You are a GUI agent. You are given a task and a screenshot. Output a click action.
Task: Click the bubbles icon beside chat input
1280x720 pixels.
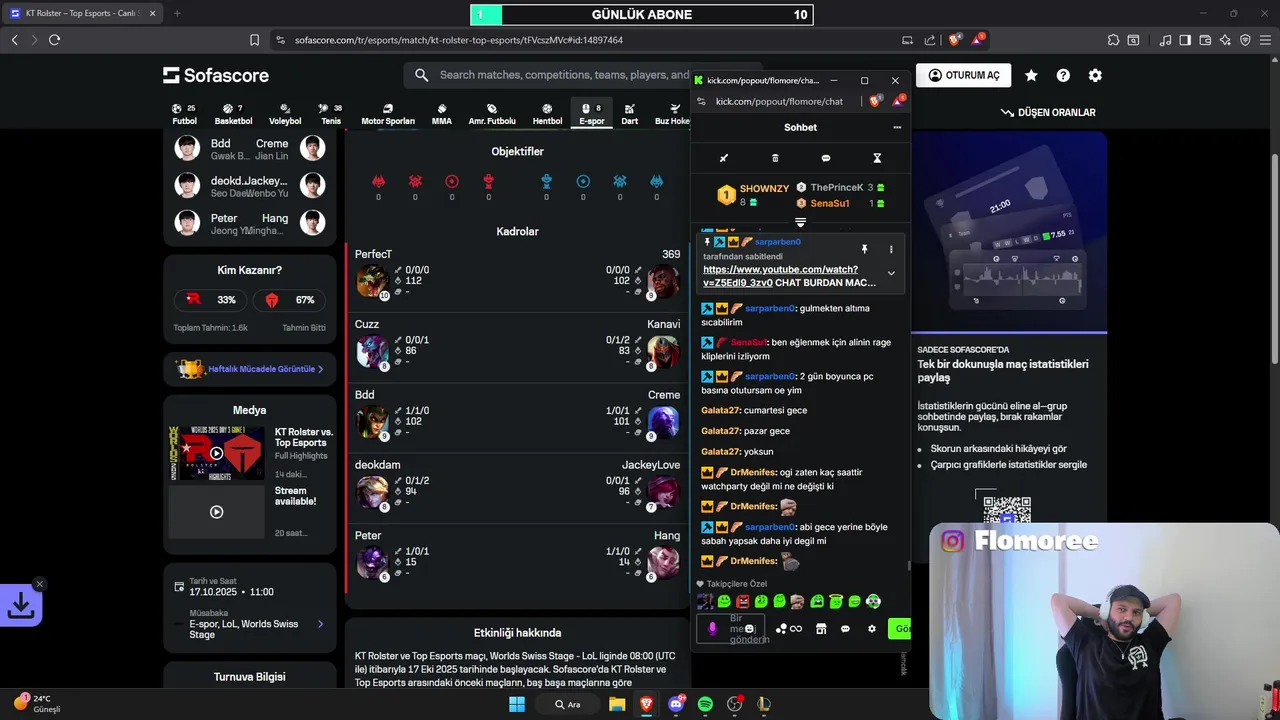pos(781,629)
